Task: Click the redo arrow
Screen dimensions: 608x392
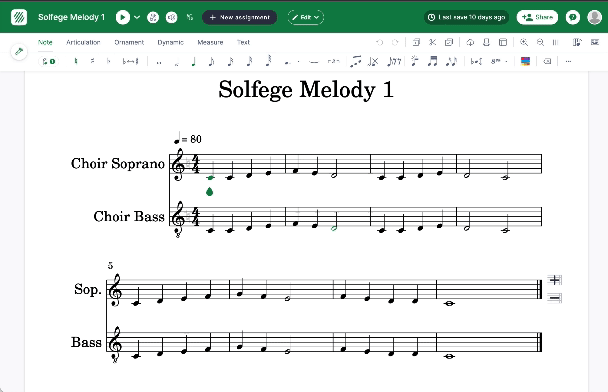Action: pos(395,42)
